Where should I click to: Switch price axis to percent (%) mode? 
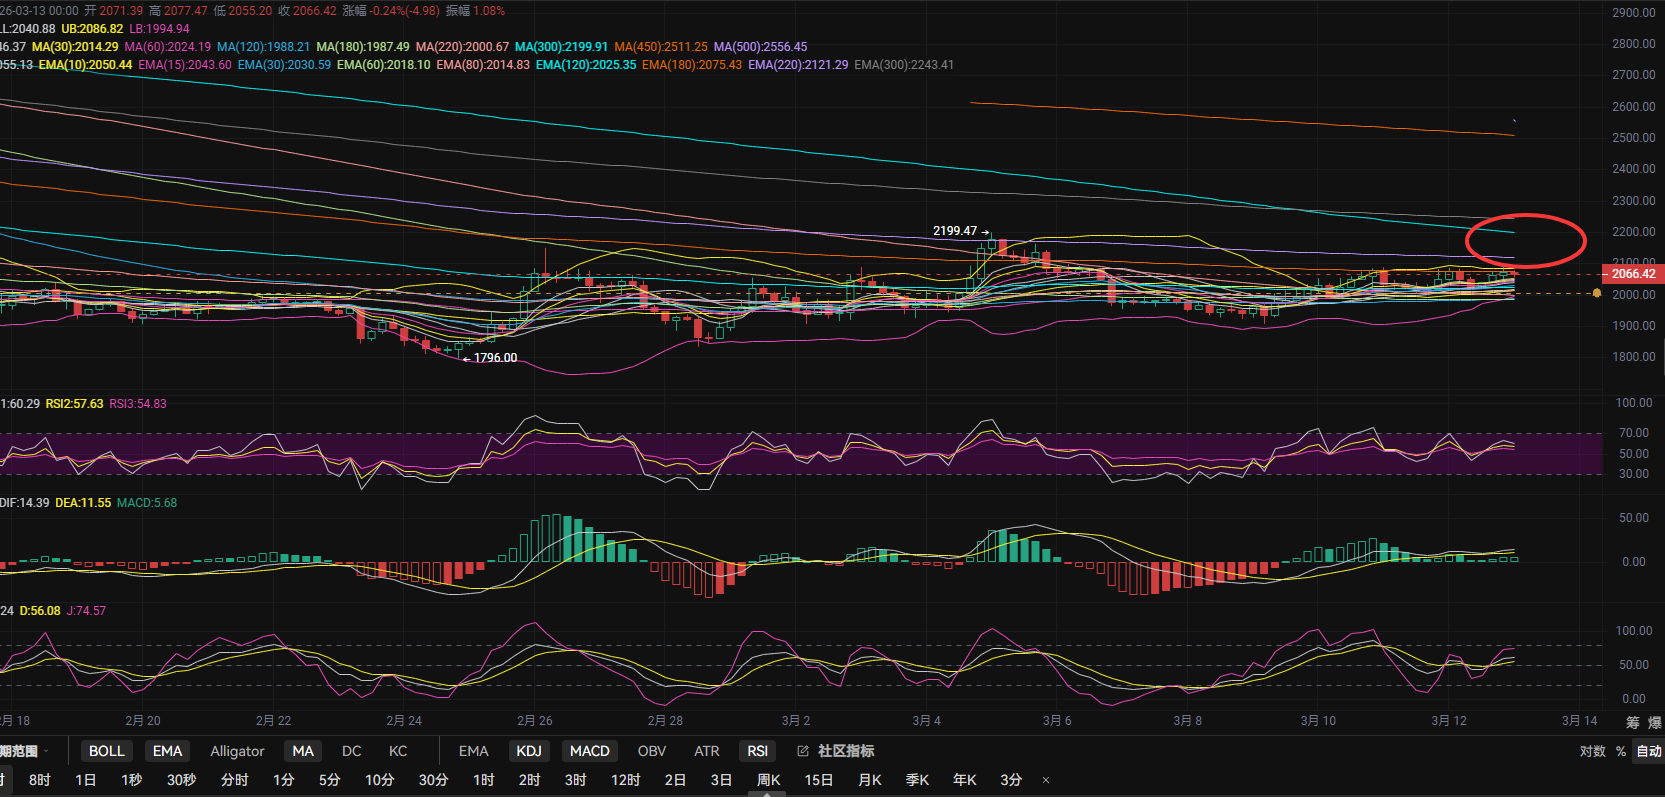[1620, 751]
